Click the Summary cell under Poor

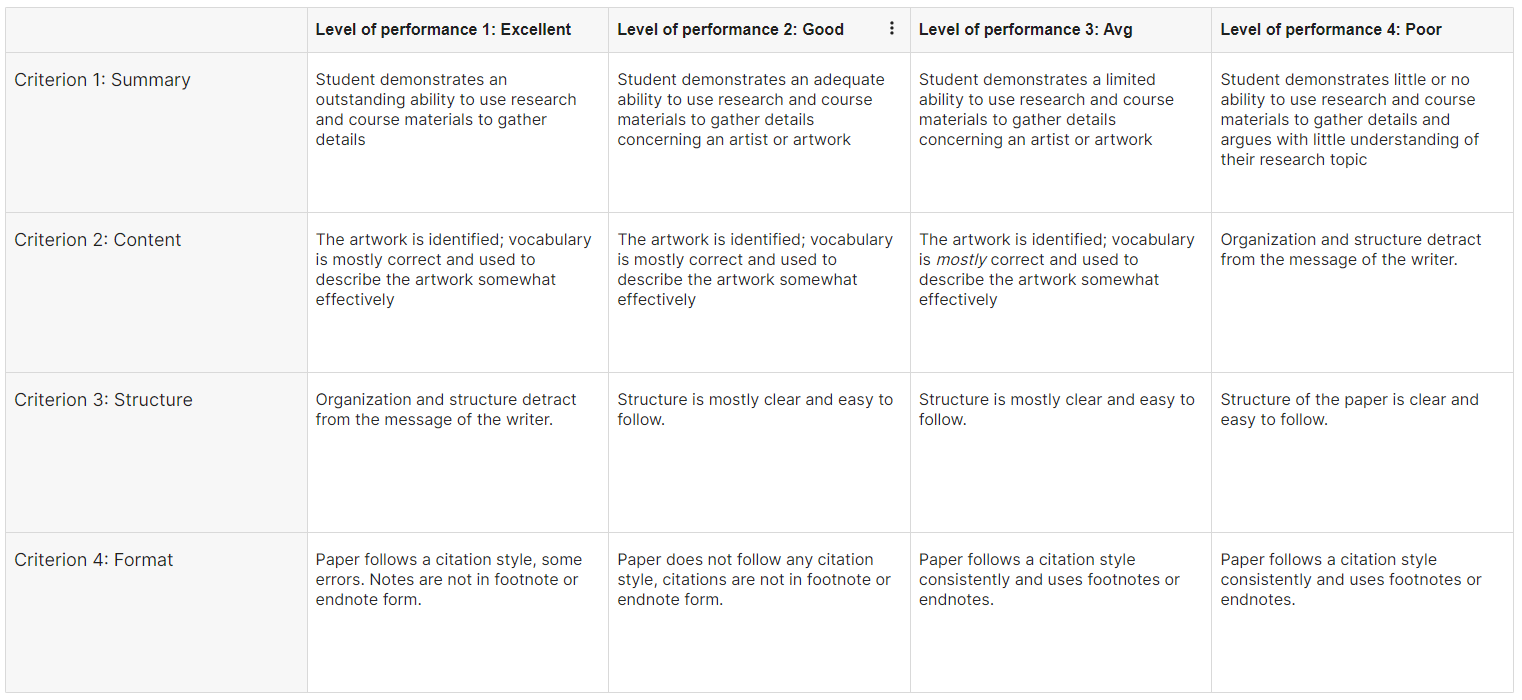(1349, 120)
